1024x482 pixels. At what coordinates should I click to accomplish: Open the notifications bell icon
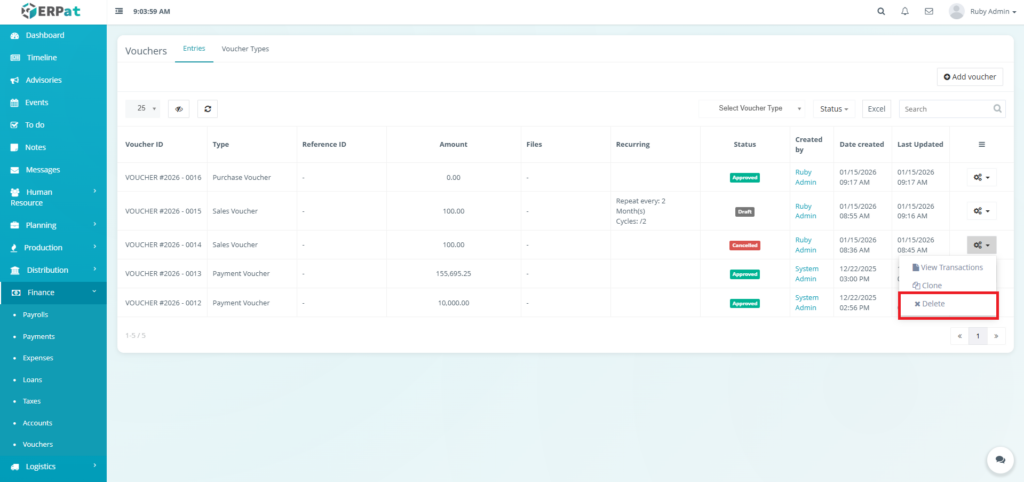tap(905, 11)
